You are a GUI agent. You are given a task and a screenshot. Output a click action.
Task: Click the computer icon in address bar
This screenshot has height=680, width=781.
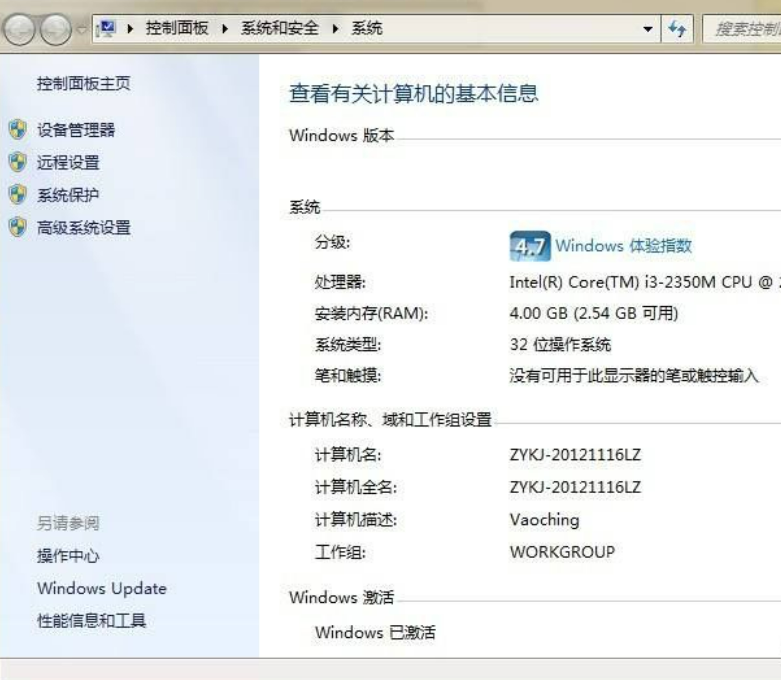point(105,29)
